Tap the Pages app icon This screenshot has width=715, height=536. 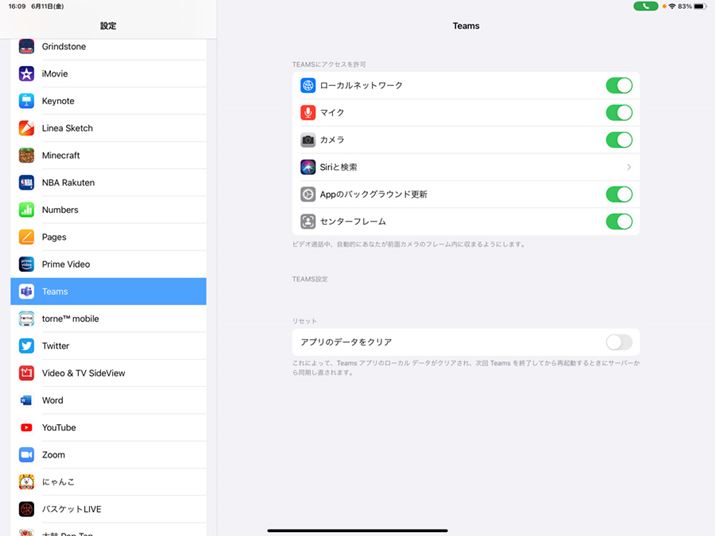click(x=26, y=237)
